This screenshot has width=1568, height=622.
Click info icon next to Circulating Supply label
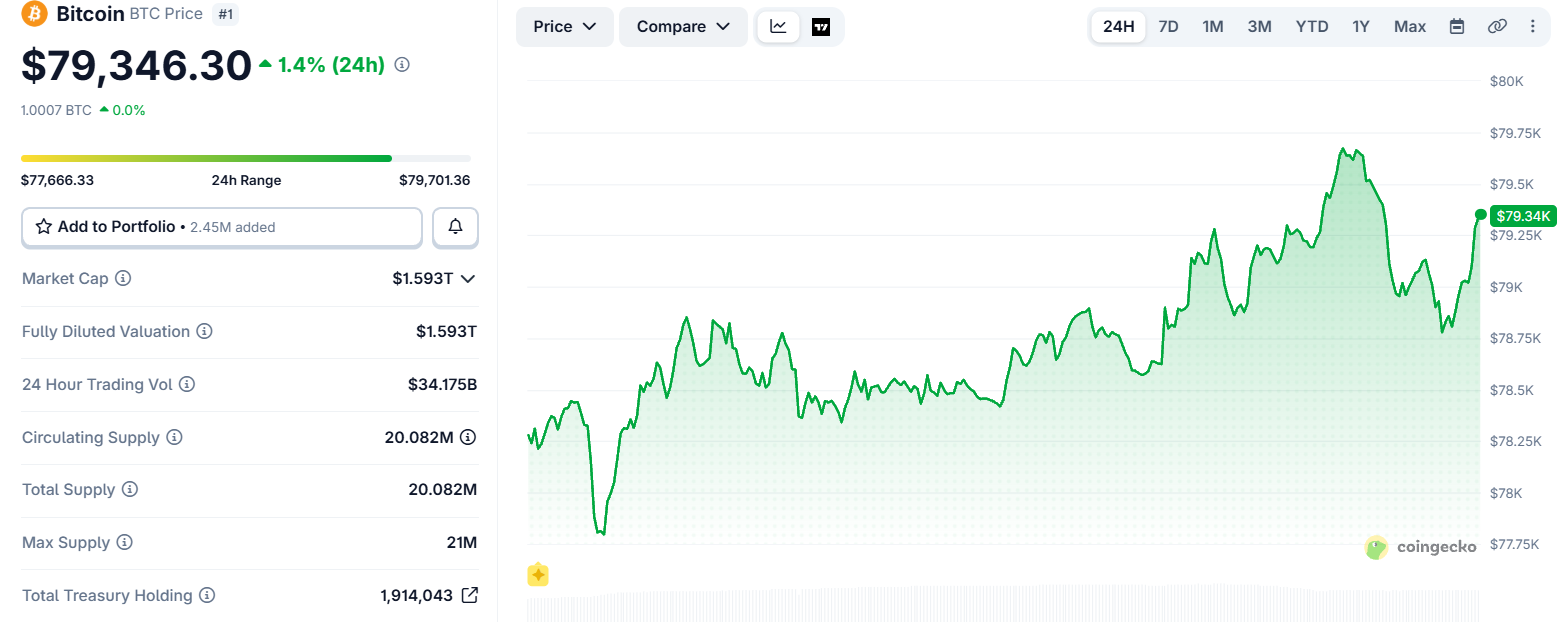coord(174,438)
